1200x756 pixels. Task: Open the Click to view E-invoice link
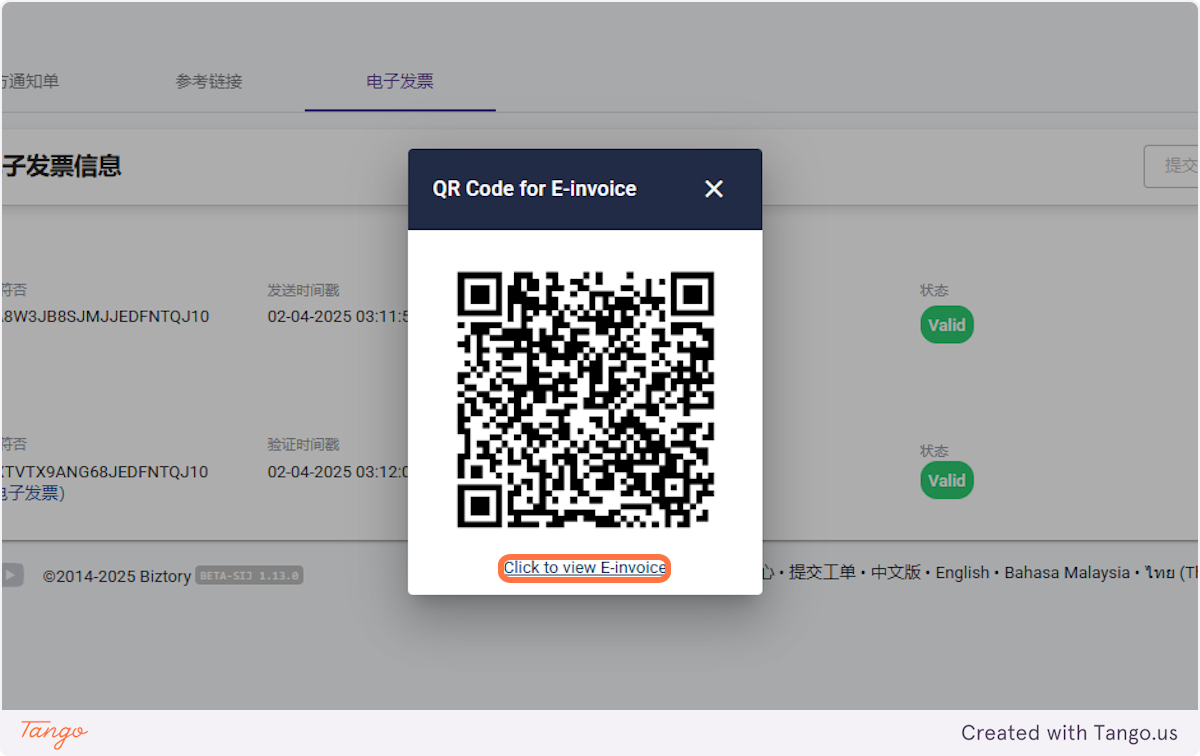(x=585, y=568)
